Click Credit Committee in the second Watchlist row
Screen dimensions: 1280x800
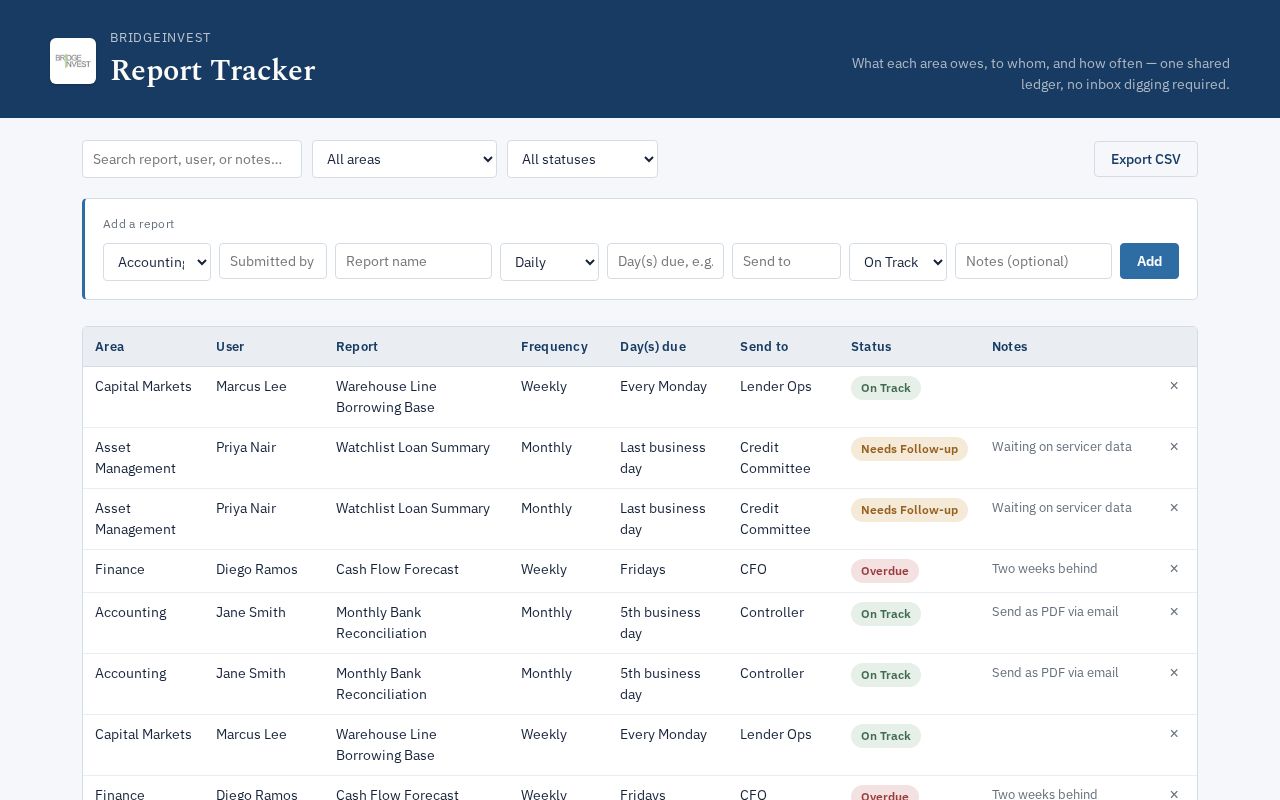[x=775, y=519]
